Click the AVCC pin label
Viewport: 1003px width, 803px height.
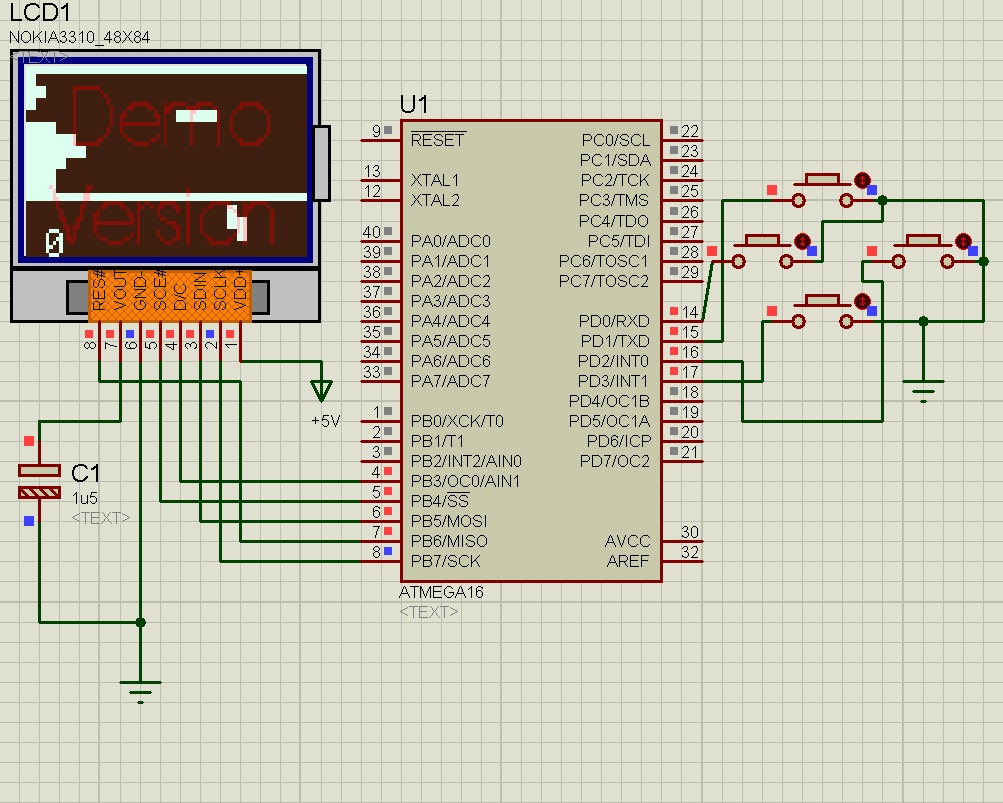coord(628,541)
